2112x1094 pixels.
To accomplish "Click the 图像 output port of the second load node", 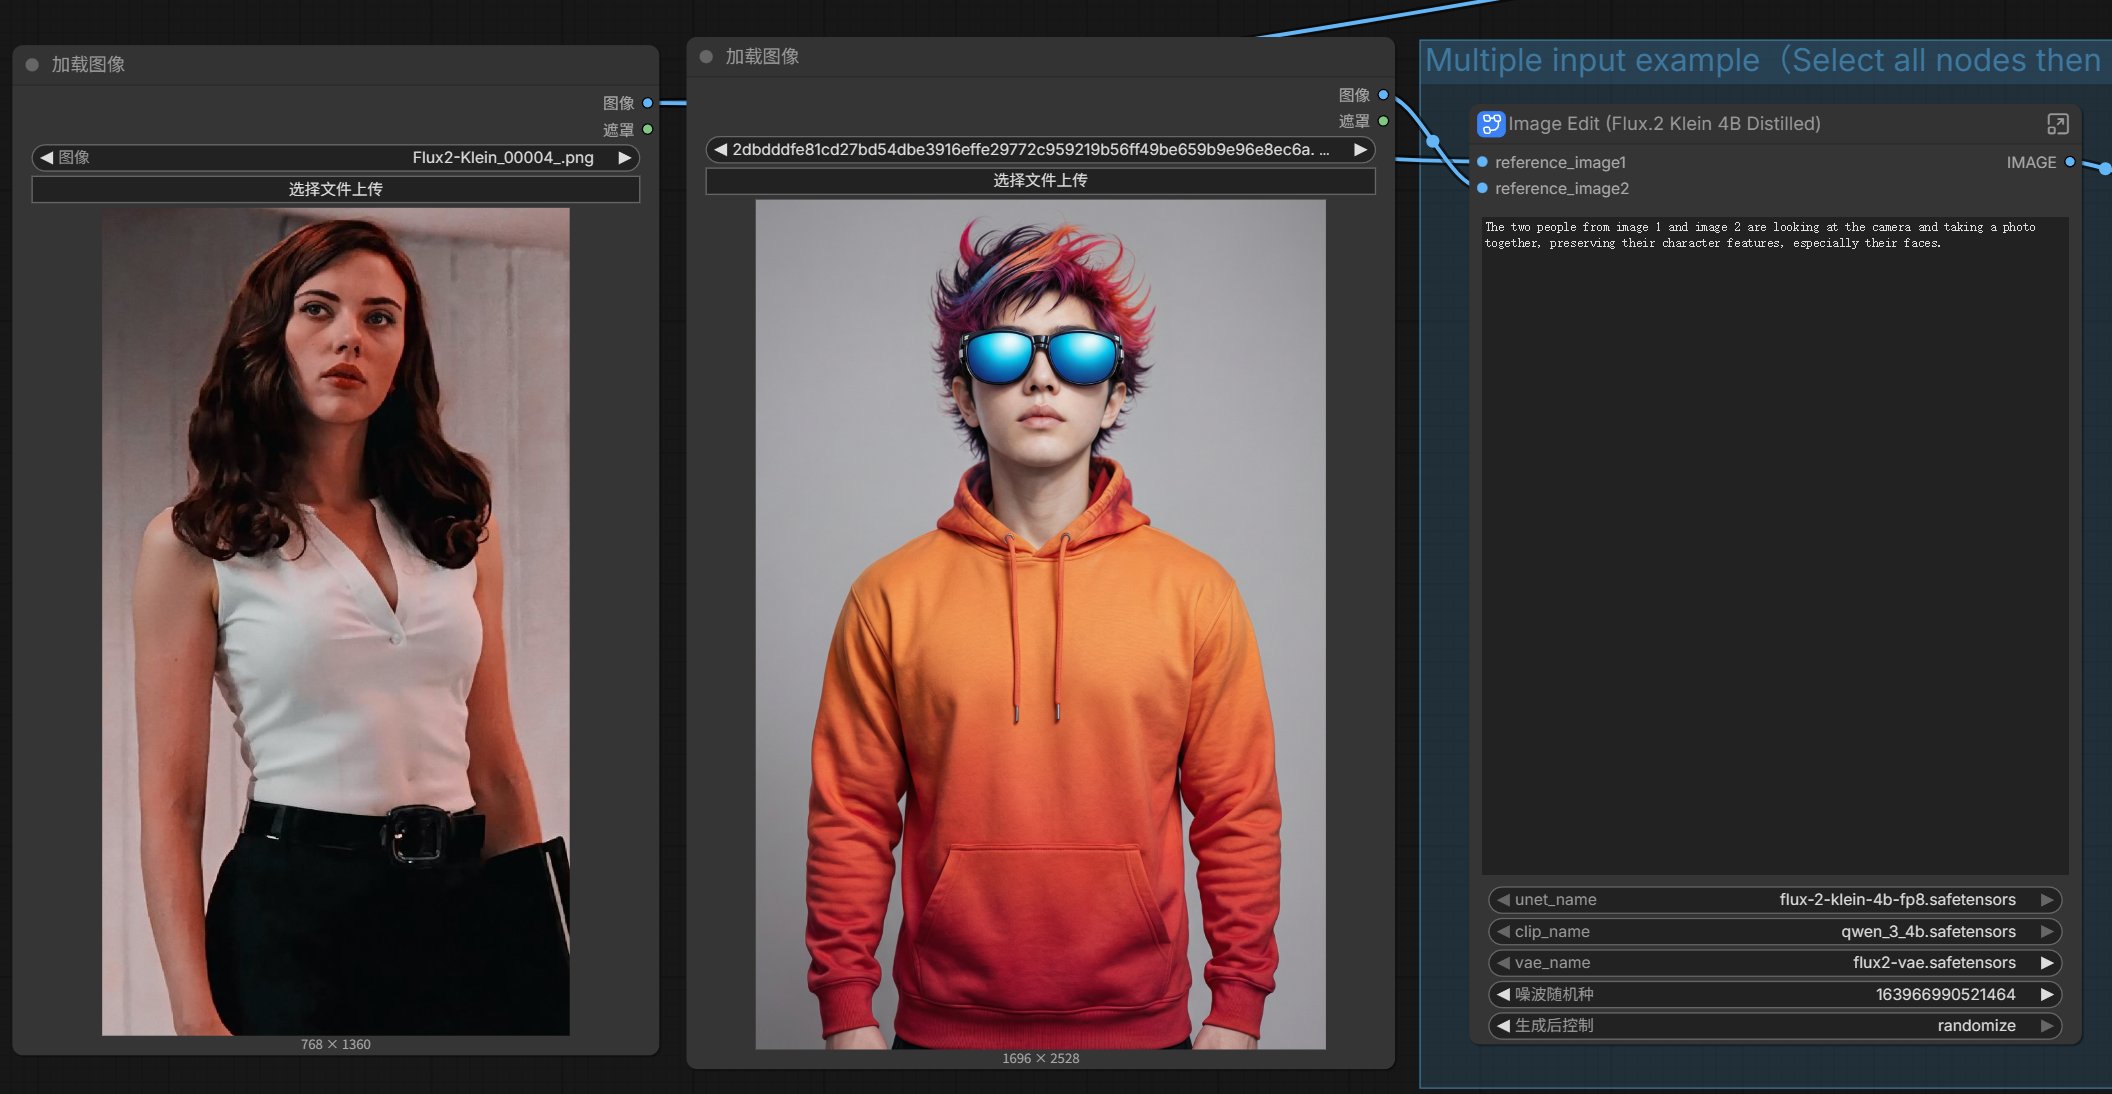I will pos(1383,95).
